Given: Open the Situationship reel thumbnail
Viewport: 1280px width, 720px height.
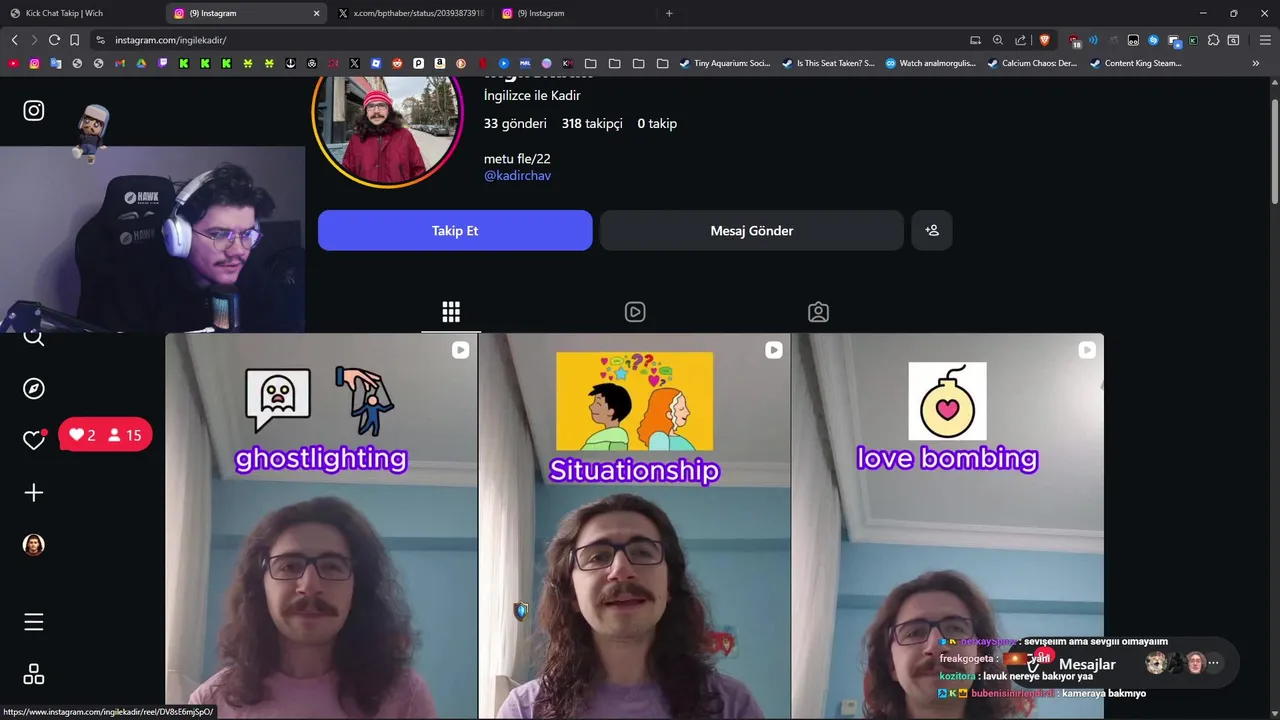Looking at the screenshot, I should pos(634,526).
